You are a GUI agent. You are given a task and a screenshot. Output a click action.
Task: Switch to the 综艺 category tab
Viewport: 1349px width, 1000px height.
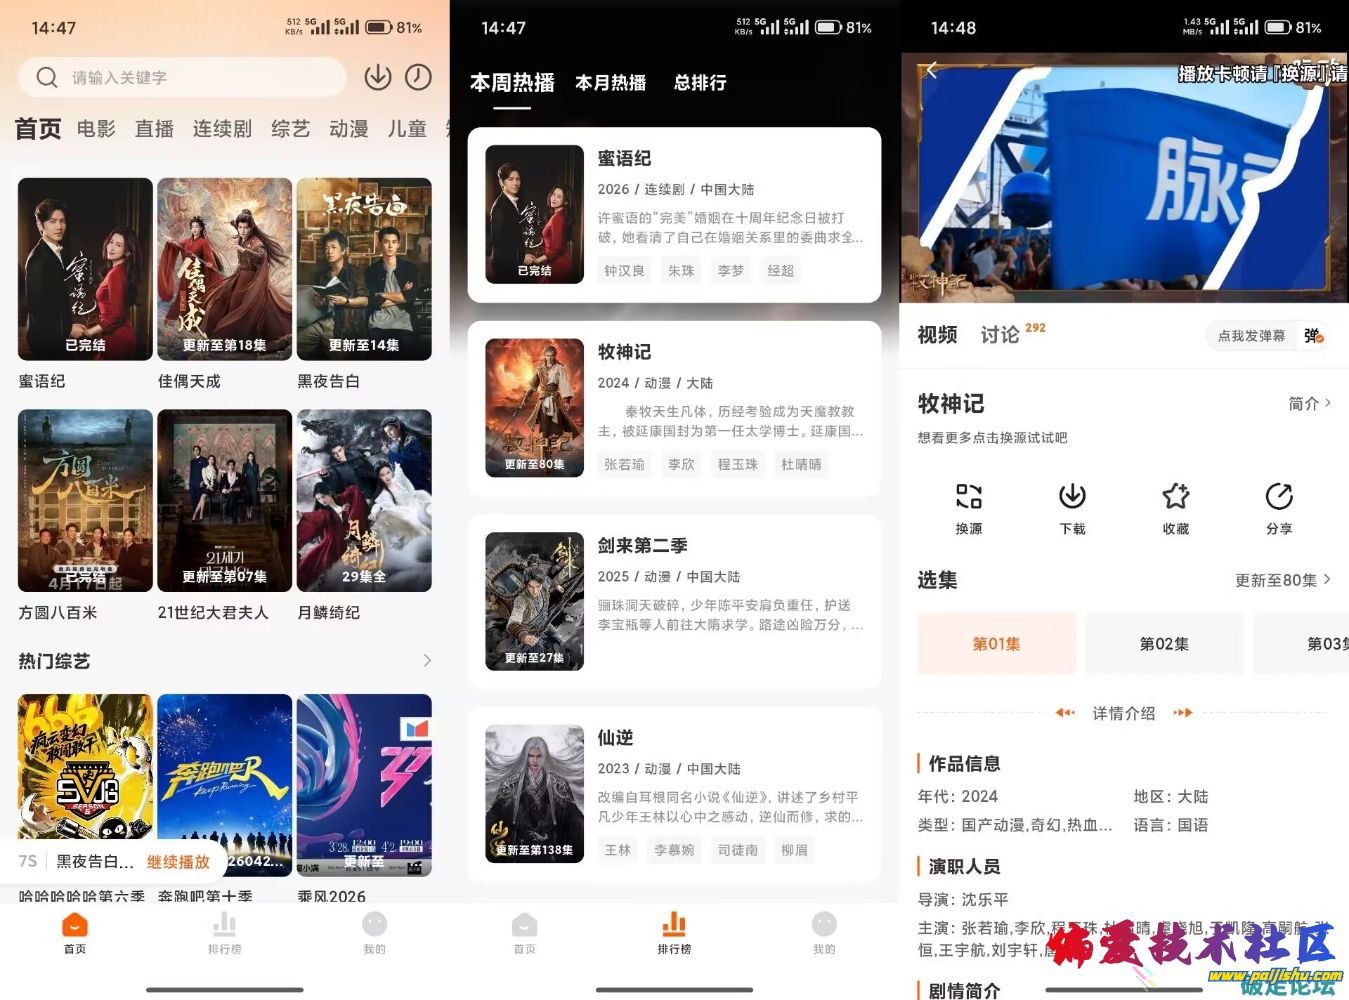[290, 129]
